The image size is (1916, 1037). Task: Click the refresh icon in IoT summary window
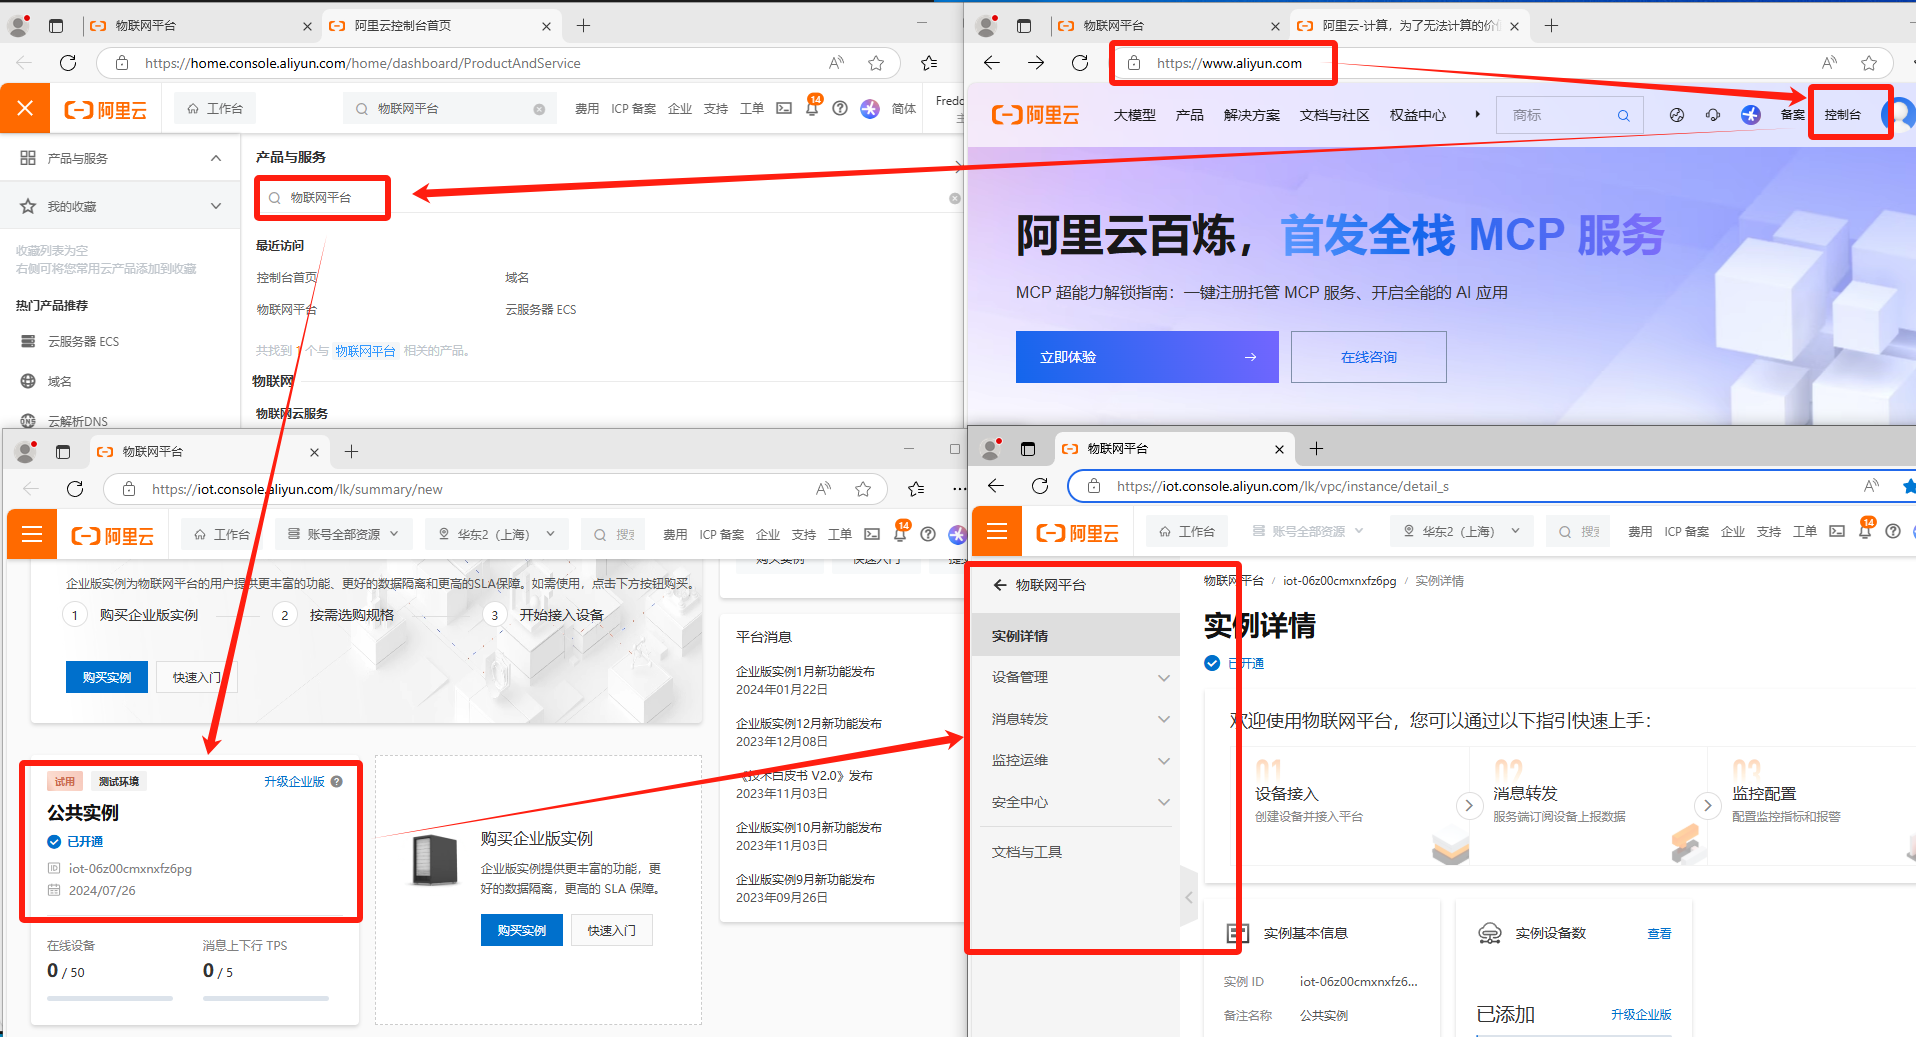coord(75,489)
